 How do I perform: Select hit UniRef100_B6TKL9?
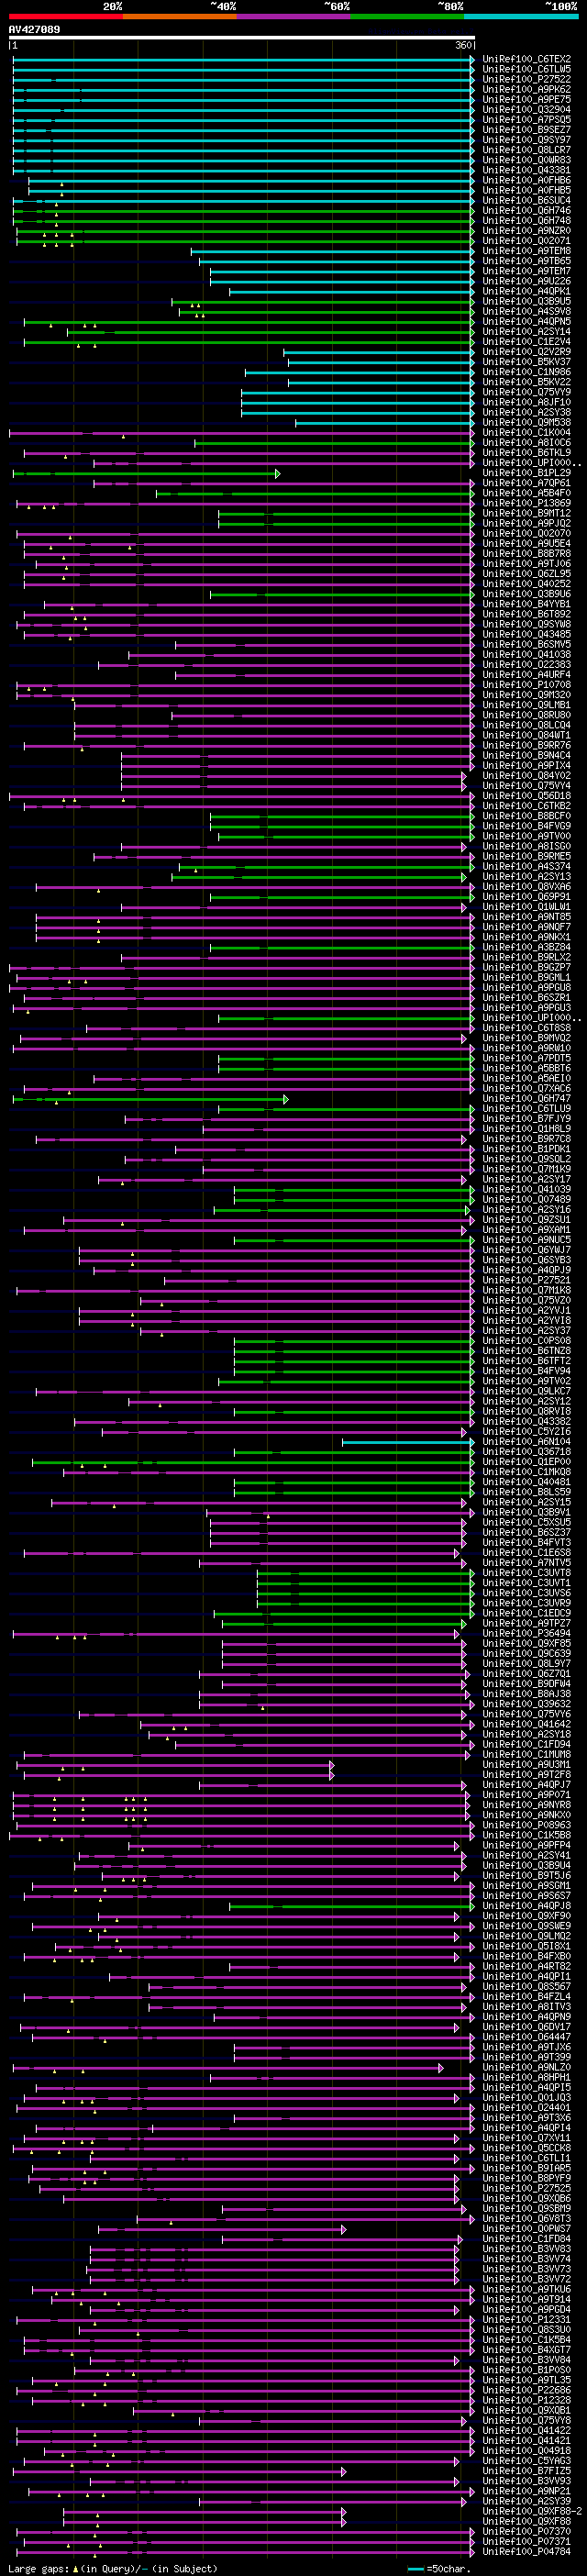(x=527, y=453)
